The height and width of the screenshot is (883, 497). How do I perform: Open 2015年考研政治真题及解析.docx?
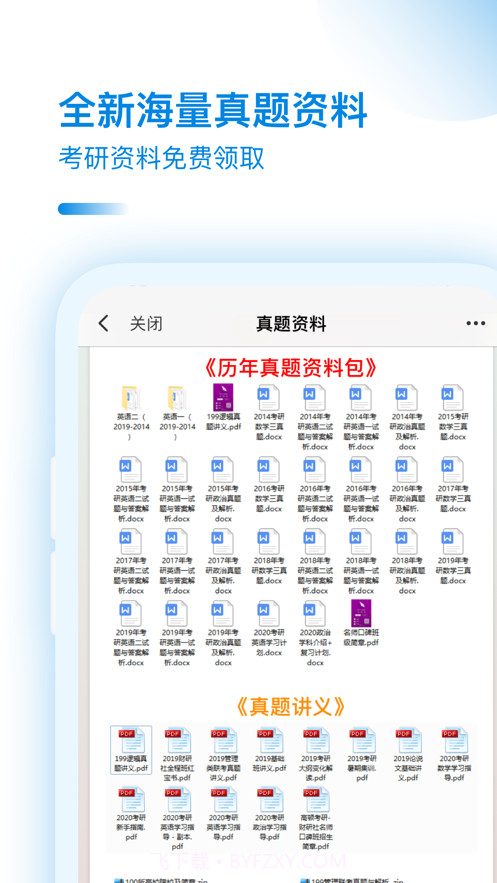click(x=223, y=490)
